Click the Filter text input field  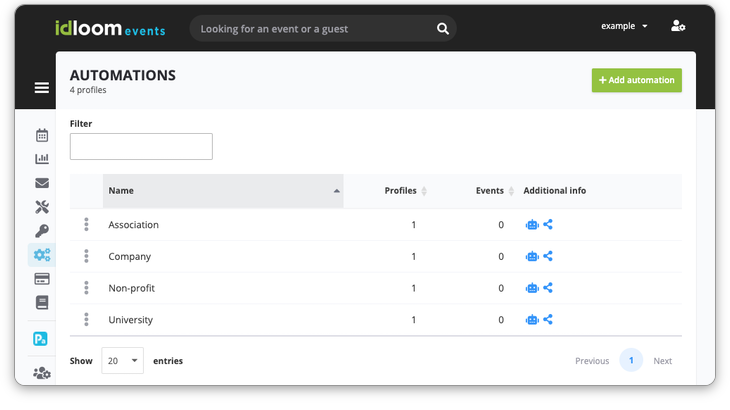tap(141, 147)
